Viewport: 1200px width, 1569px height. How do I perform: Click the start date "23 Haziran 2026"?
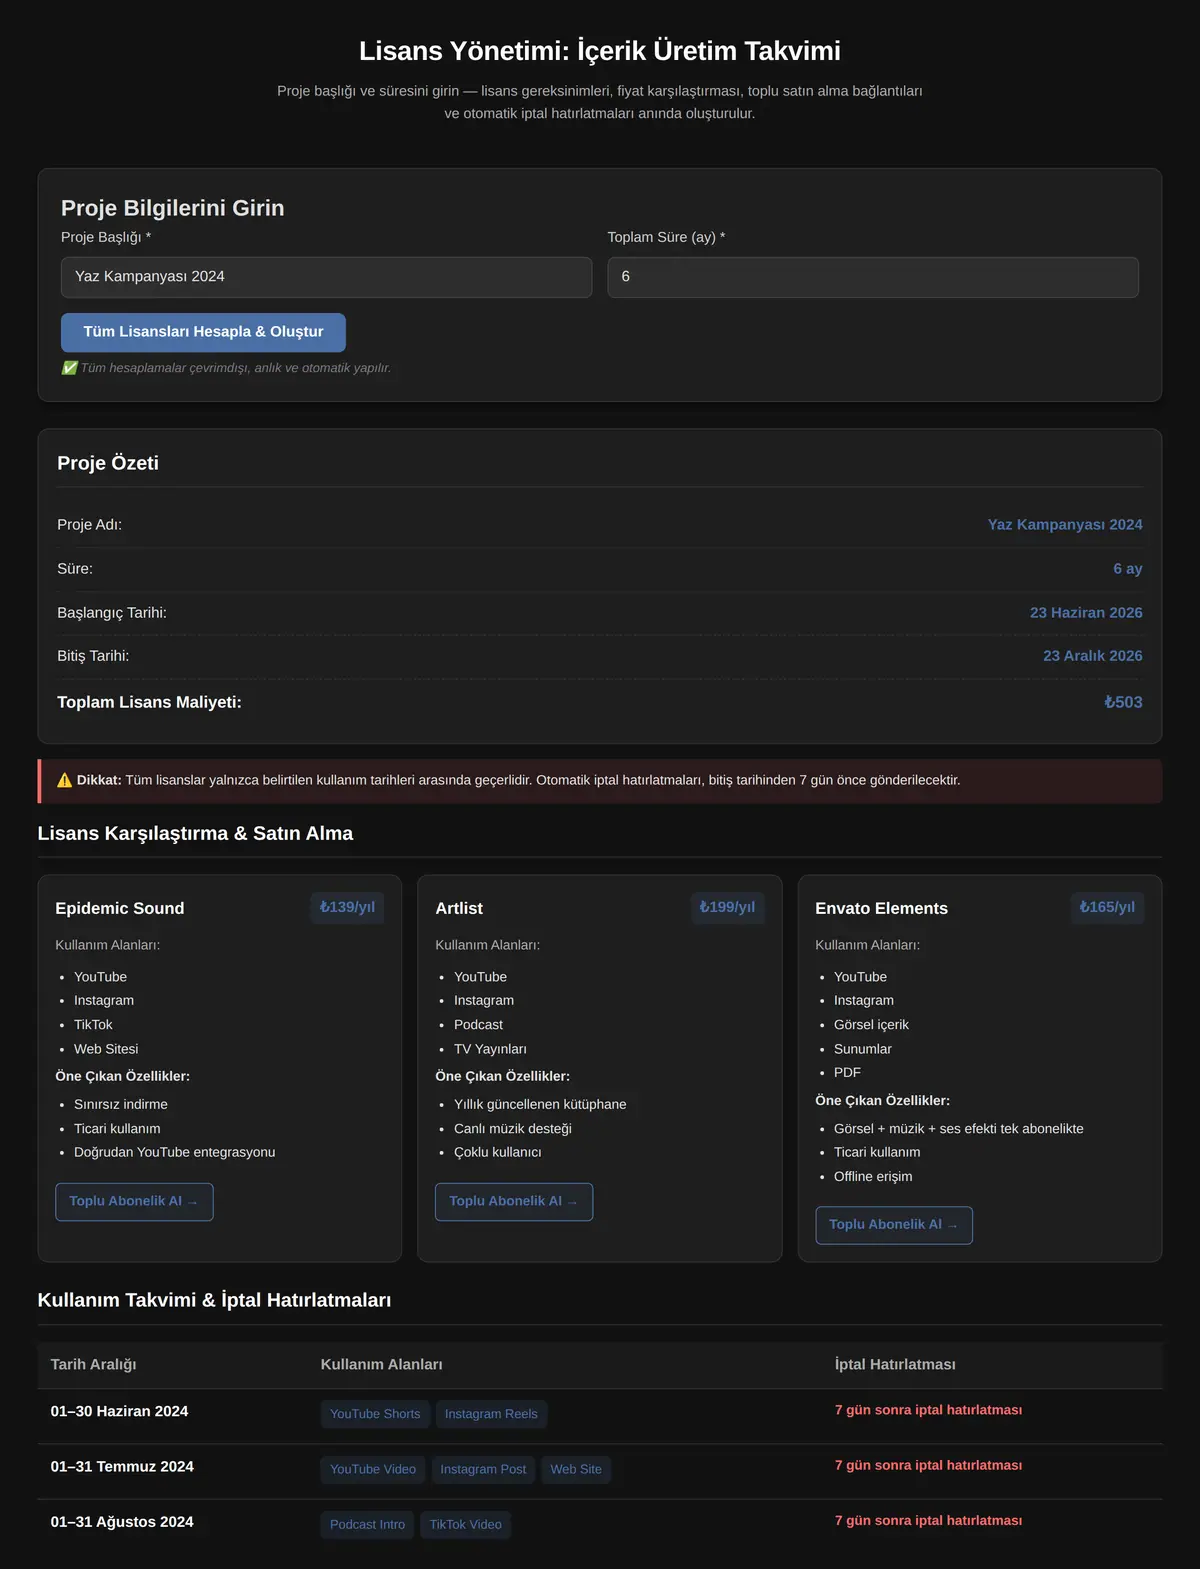pos(1086,612)
